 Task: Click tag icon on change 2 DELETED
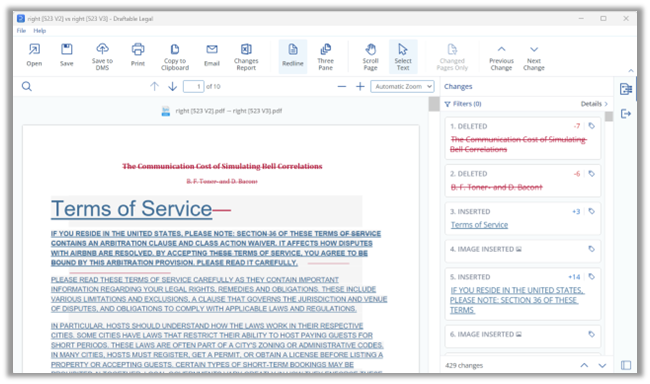point(592,174)
